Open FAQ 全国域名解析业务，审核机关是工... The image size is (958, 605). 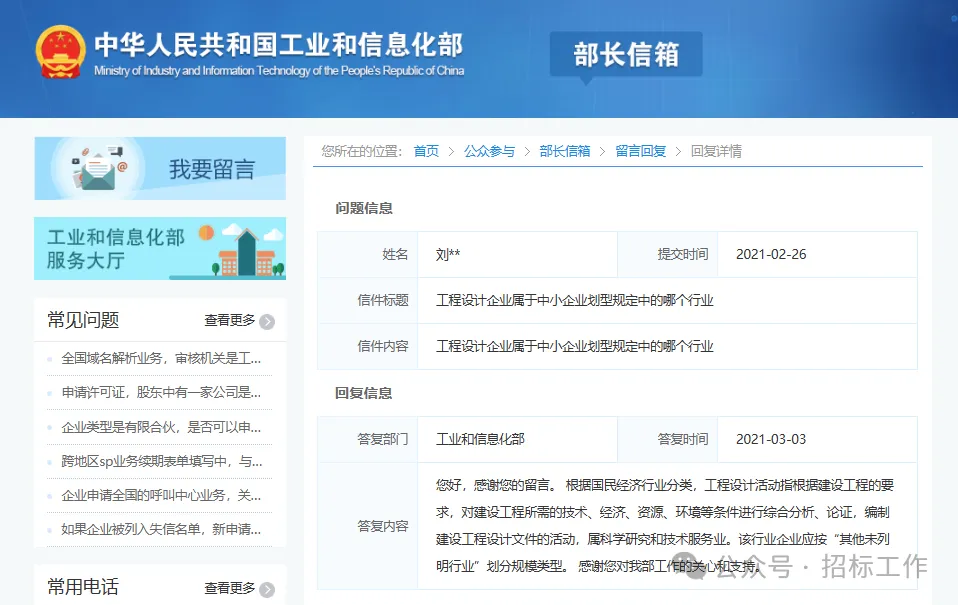coord(161,358)
